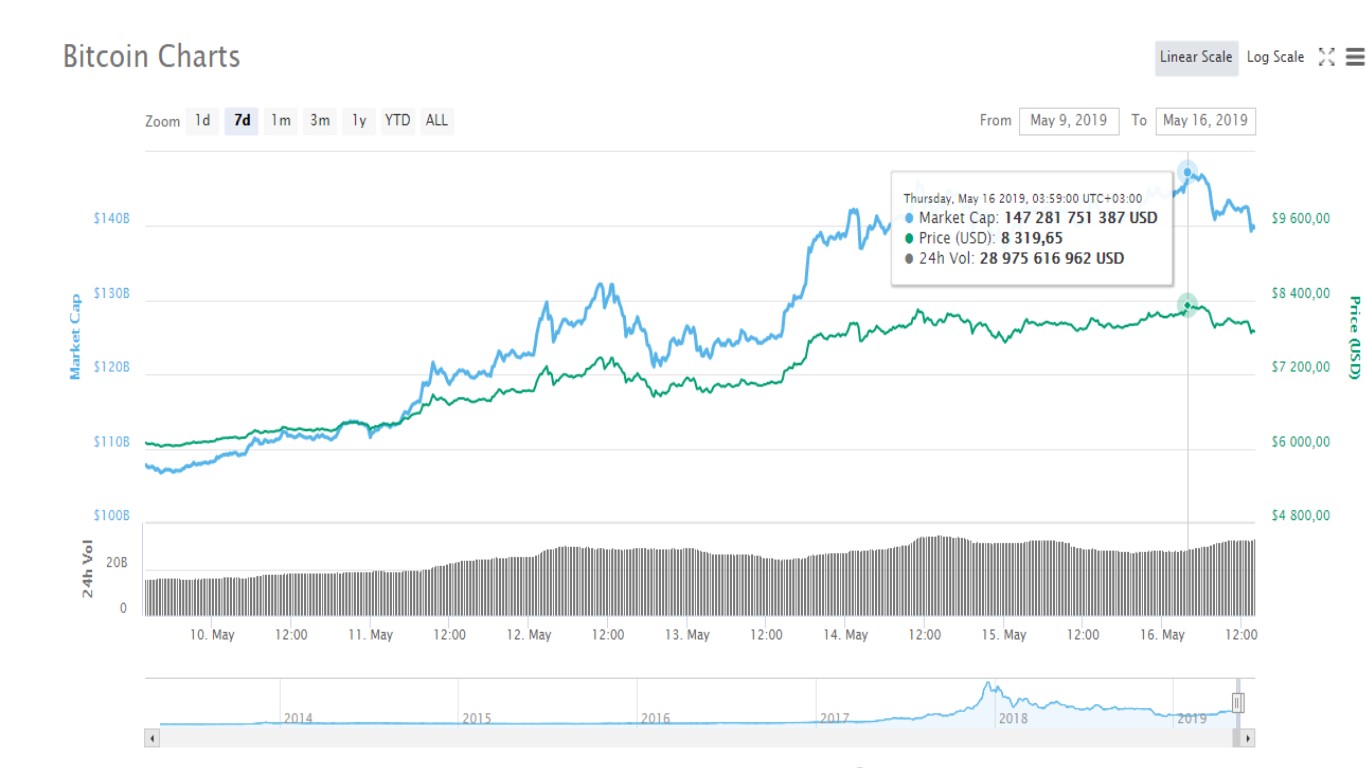Click the 2017 label in navigator
1366x768 pixels.
[834, 718]
